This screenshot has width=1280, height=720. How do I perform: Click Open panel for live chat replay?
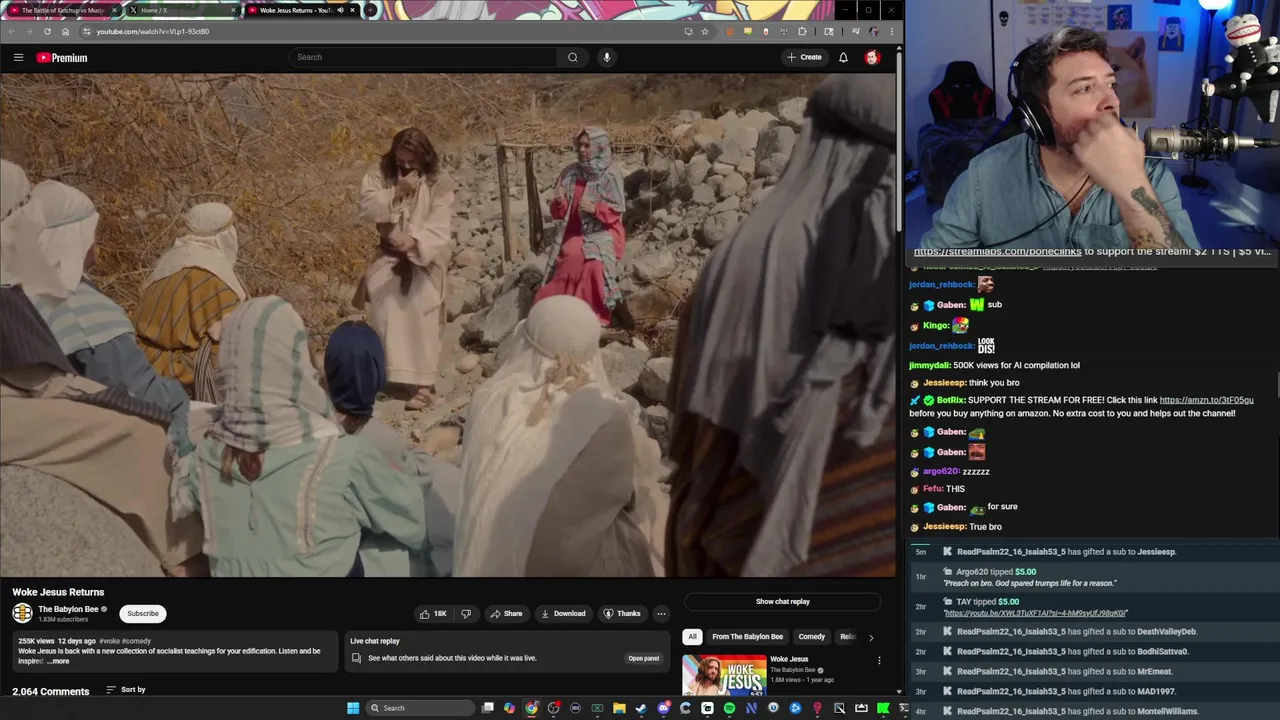pyautogui.click(x=644, y=658)
